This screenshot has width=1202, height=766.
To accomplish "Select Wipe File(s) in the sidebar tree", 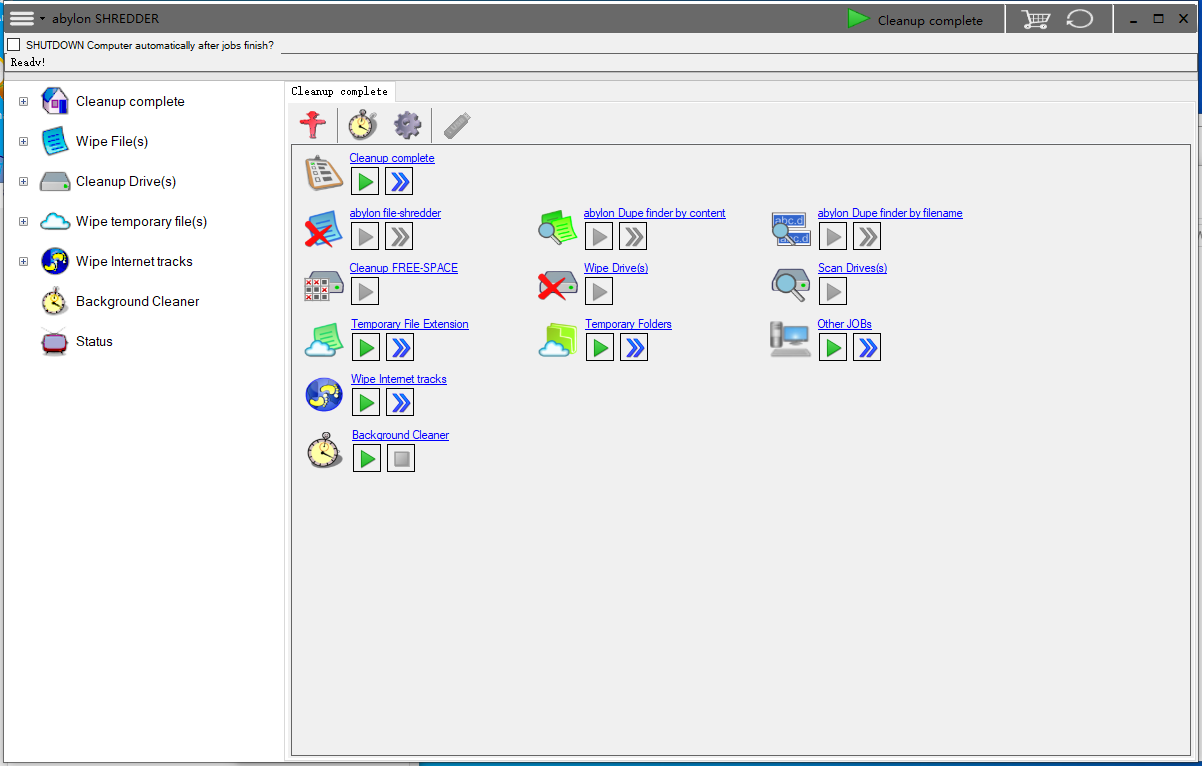I will tap(112, 141).
